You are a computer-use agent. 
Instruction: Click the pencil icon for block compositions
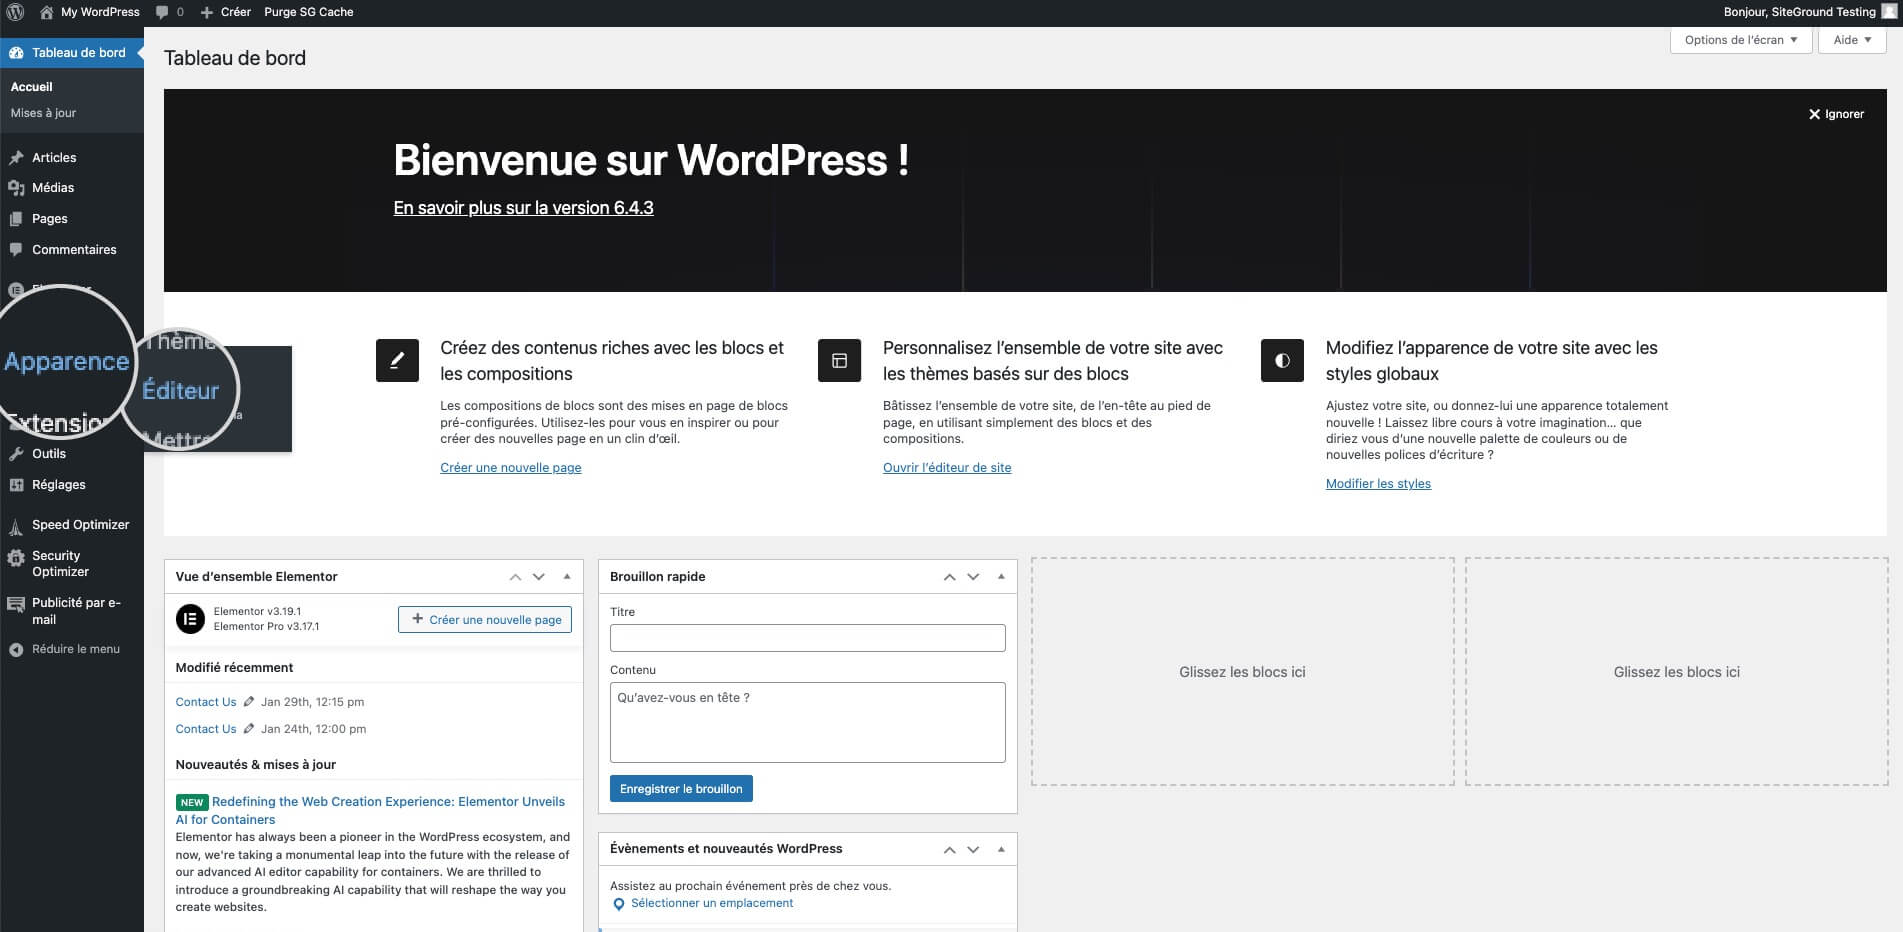(x=397, y=360)
